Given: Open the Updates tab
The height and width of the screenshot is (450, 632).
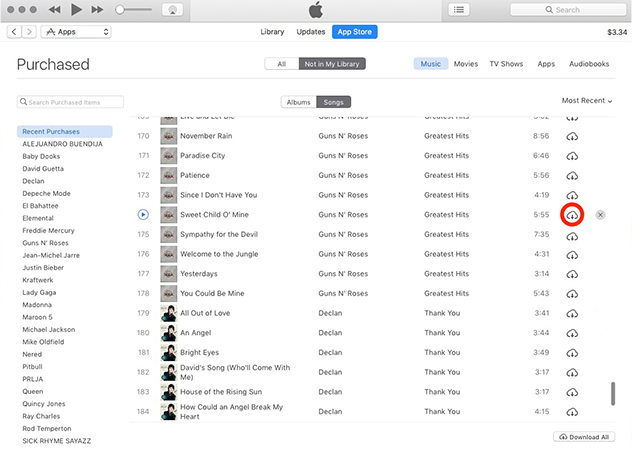Looking at the screenshot, I should 310,32.
